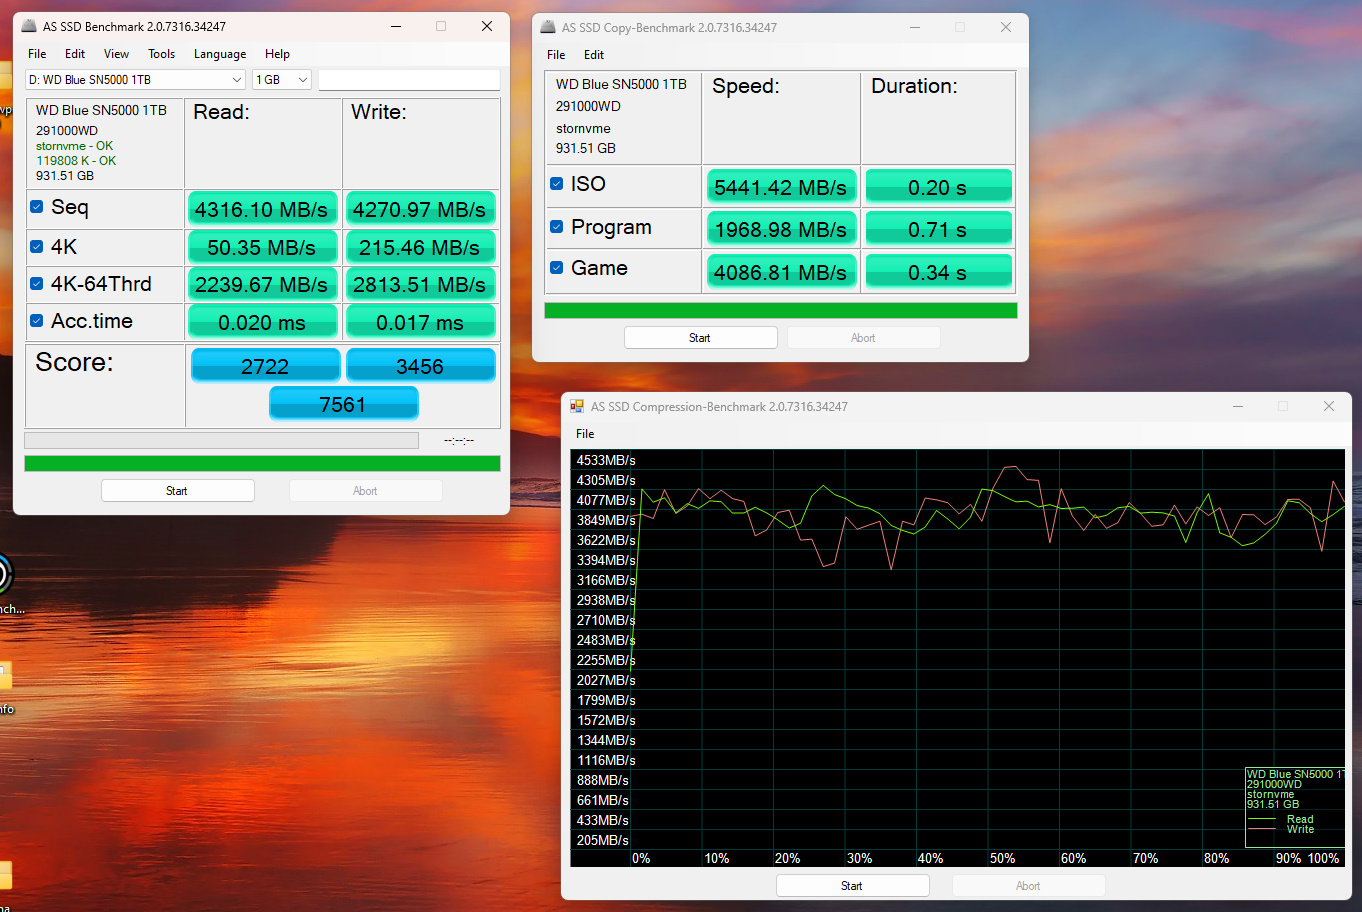The image size is (1362, 912).
Task: Open File menu in Copy-Benchmark window
Action: point(556,55)
